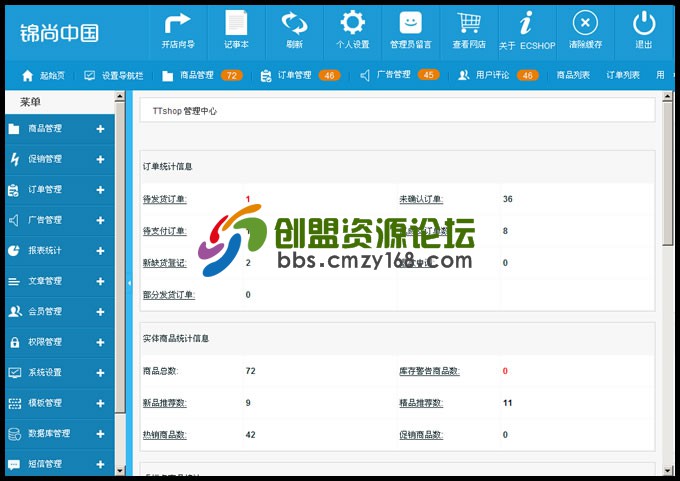680x481 pixels.
Task: Click the sidebar 会员管理 user icon
Action: click(15, 311)
